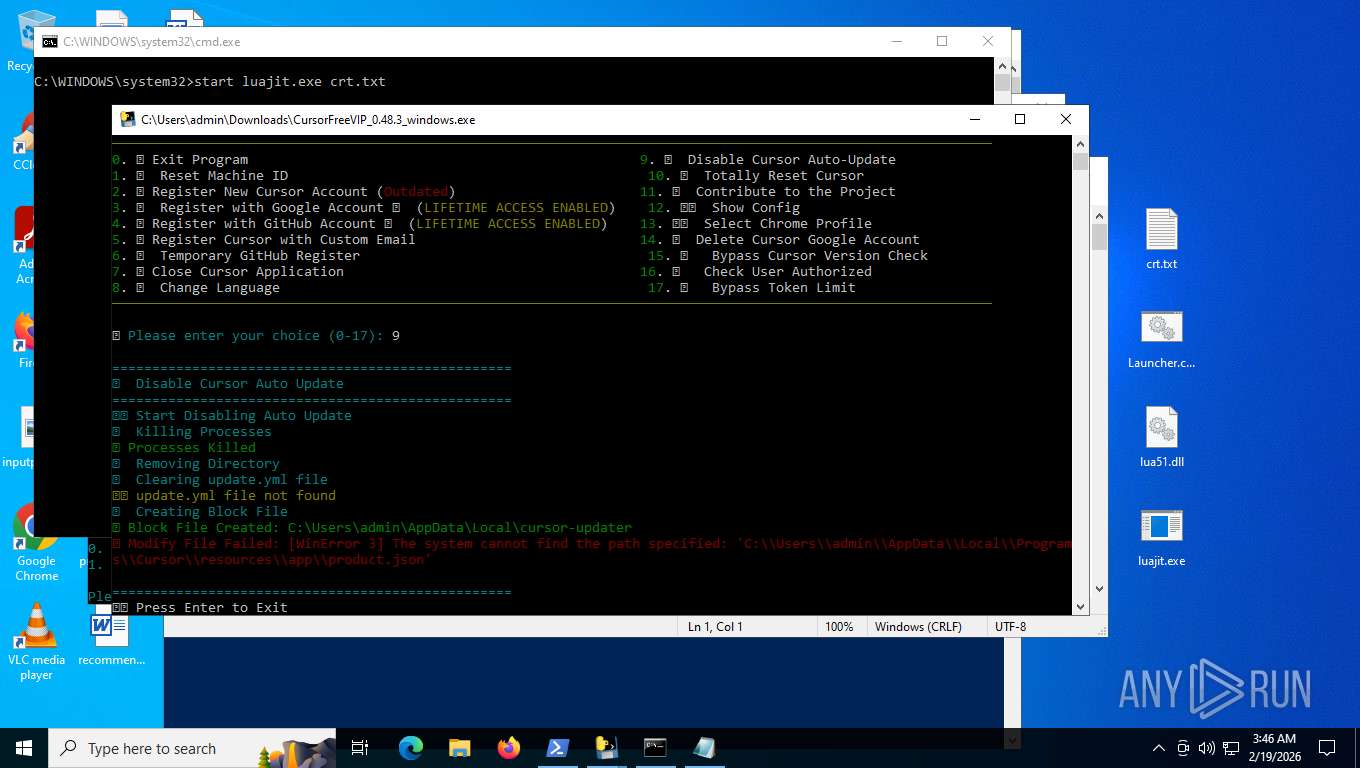Select the luajit.exe desktop icon
Screen dimensions: 1360x768
point(1161,536)
